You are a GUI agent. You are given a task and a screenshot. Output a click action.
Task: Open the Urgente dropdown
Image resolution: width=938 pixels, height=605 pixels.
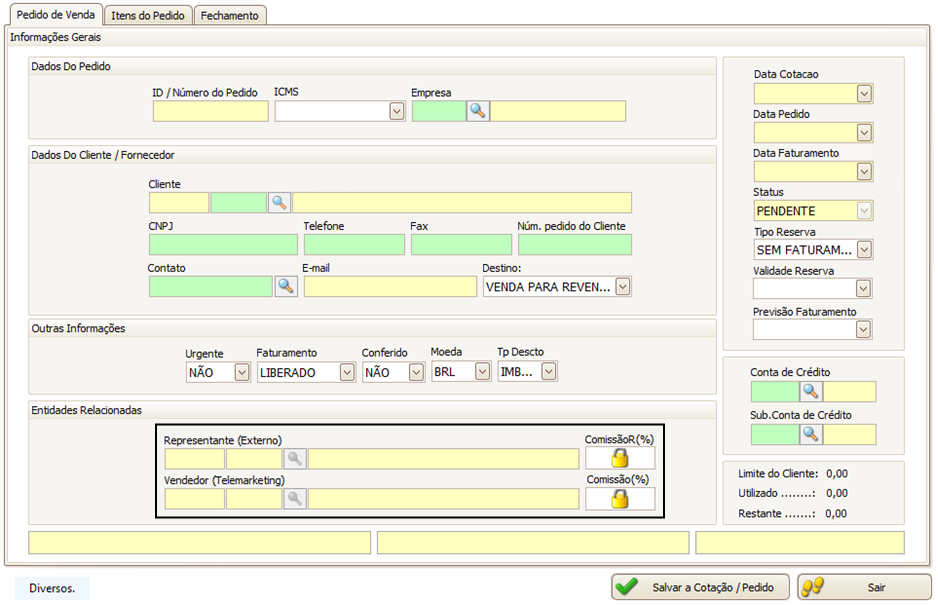(x=241, y=372)
